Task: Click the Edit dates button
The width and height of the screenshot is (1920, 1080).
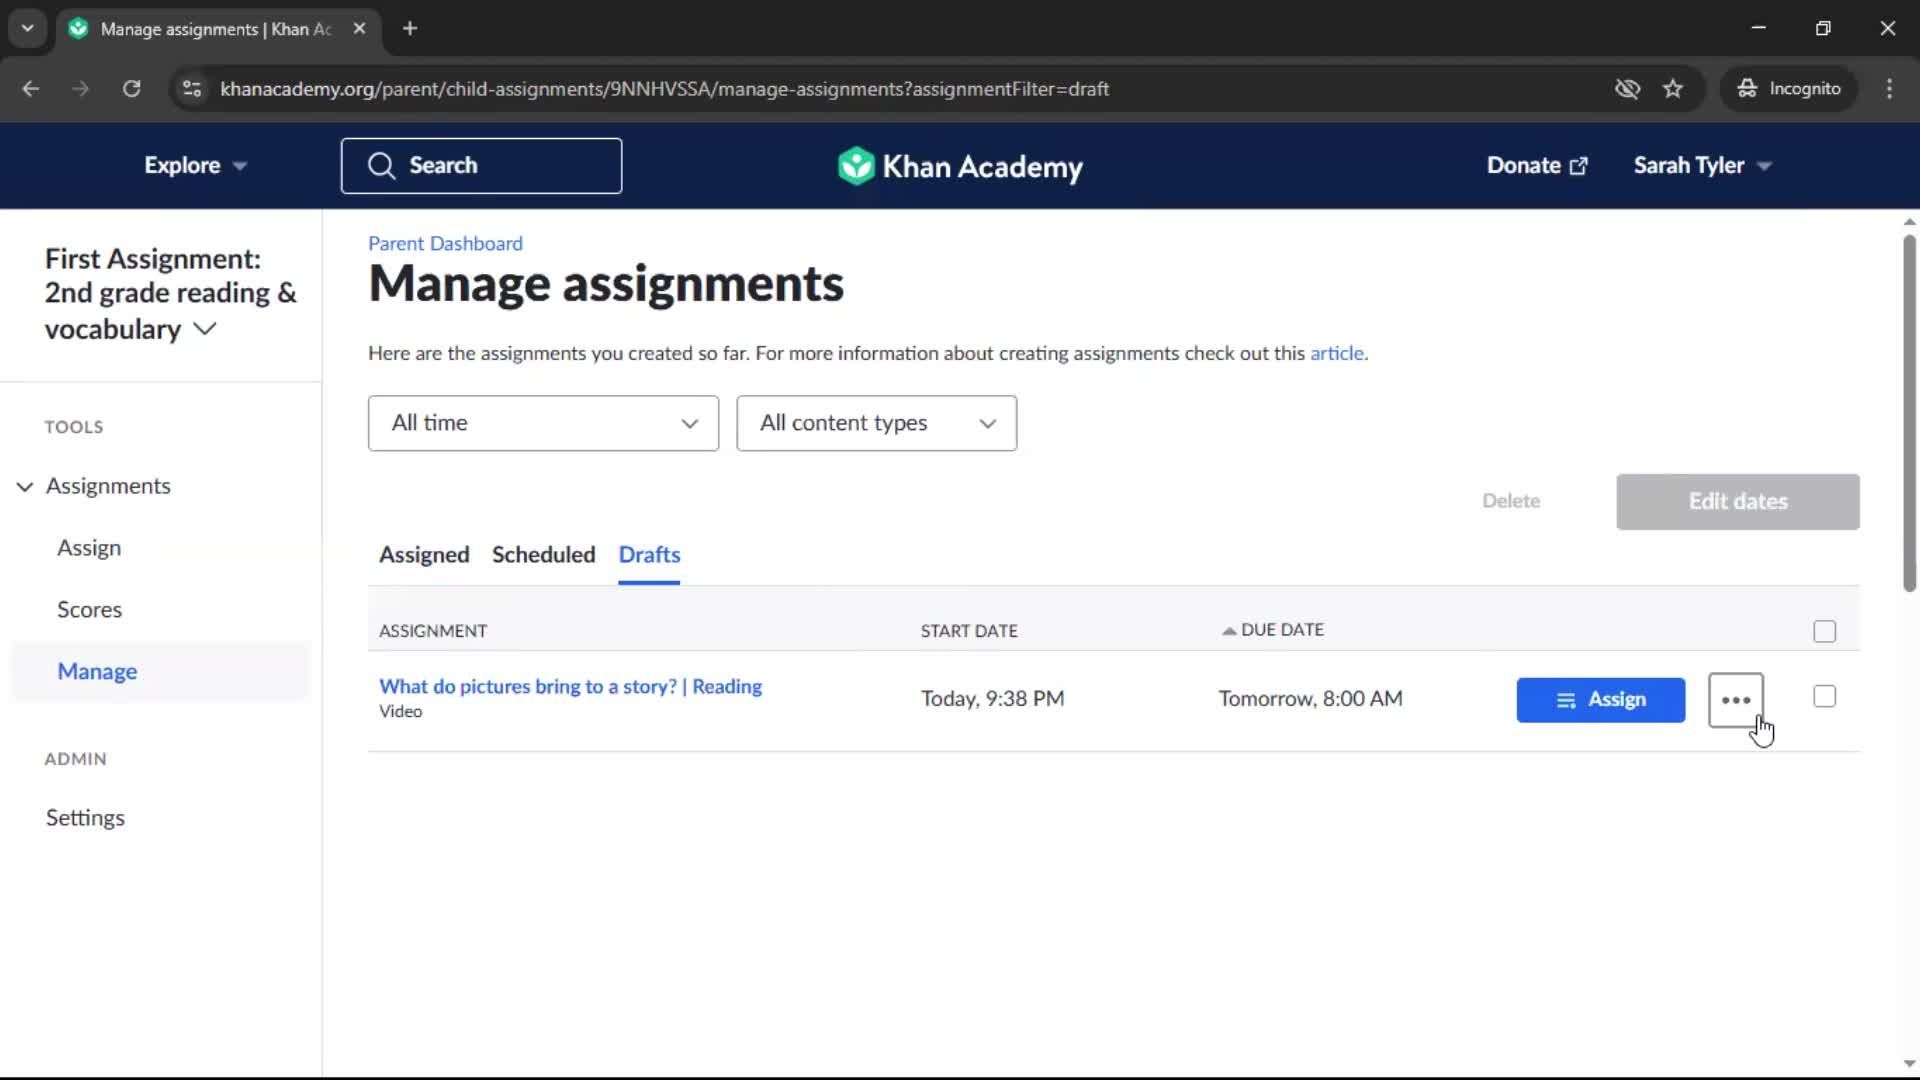Action: (1737, 501)
